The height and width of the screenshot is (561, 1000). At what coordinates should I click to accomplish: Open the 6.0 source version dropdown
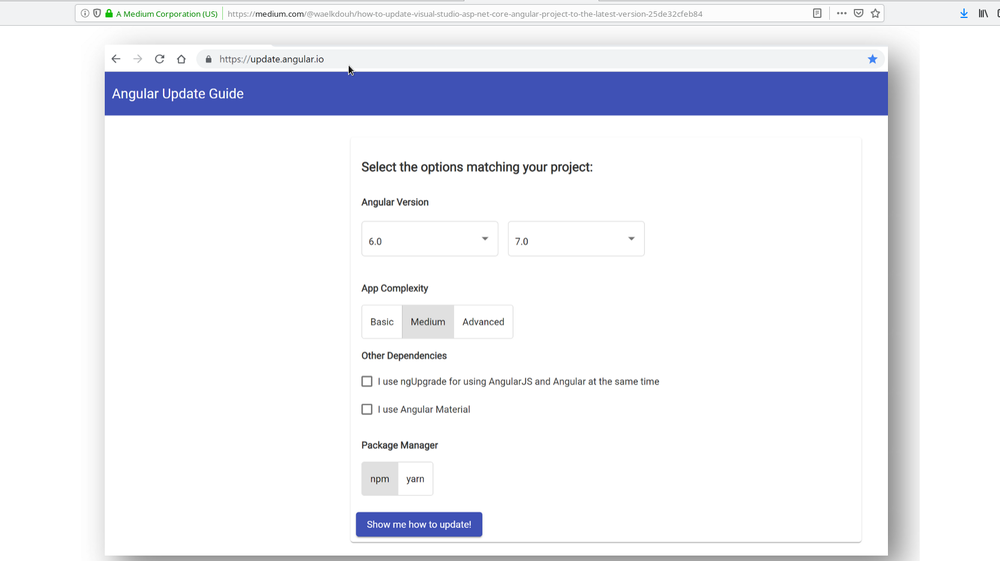coord(429,240)
